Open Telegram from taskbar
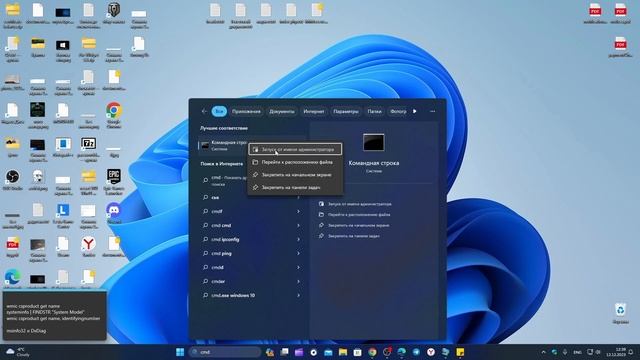The image size is (640, 360). coord(416,352)
